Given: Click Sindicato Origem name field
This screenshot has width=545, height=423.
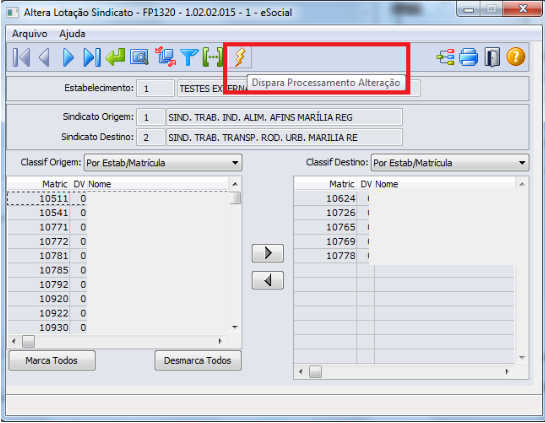Looking at the screenshot, I should click(x=284, y=117).
